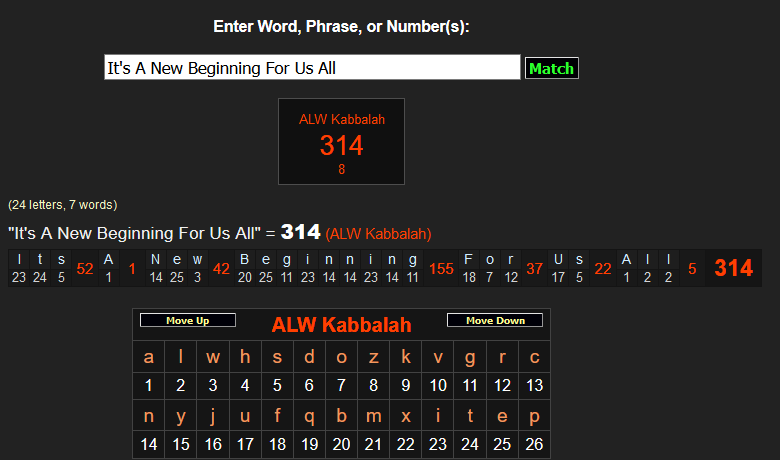The image size is (780, 460).
Task: Click the '24 letters, 7 words' text
Action: click(x=63, y=205)
